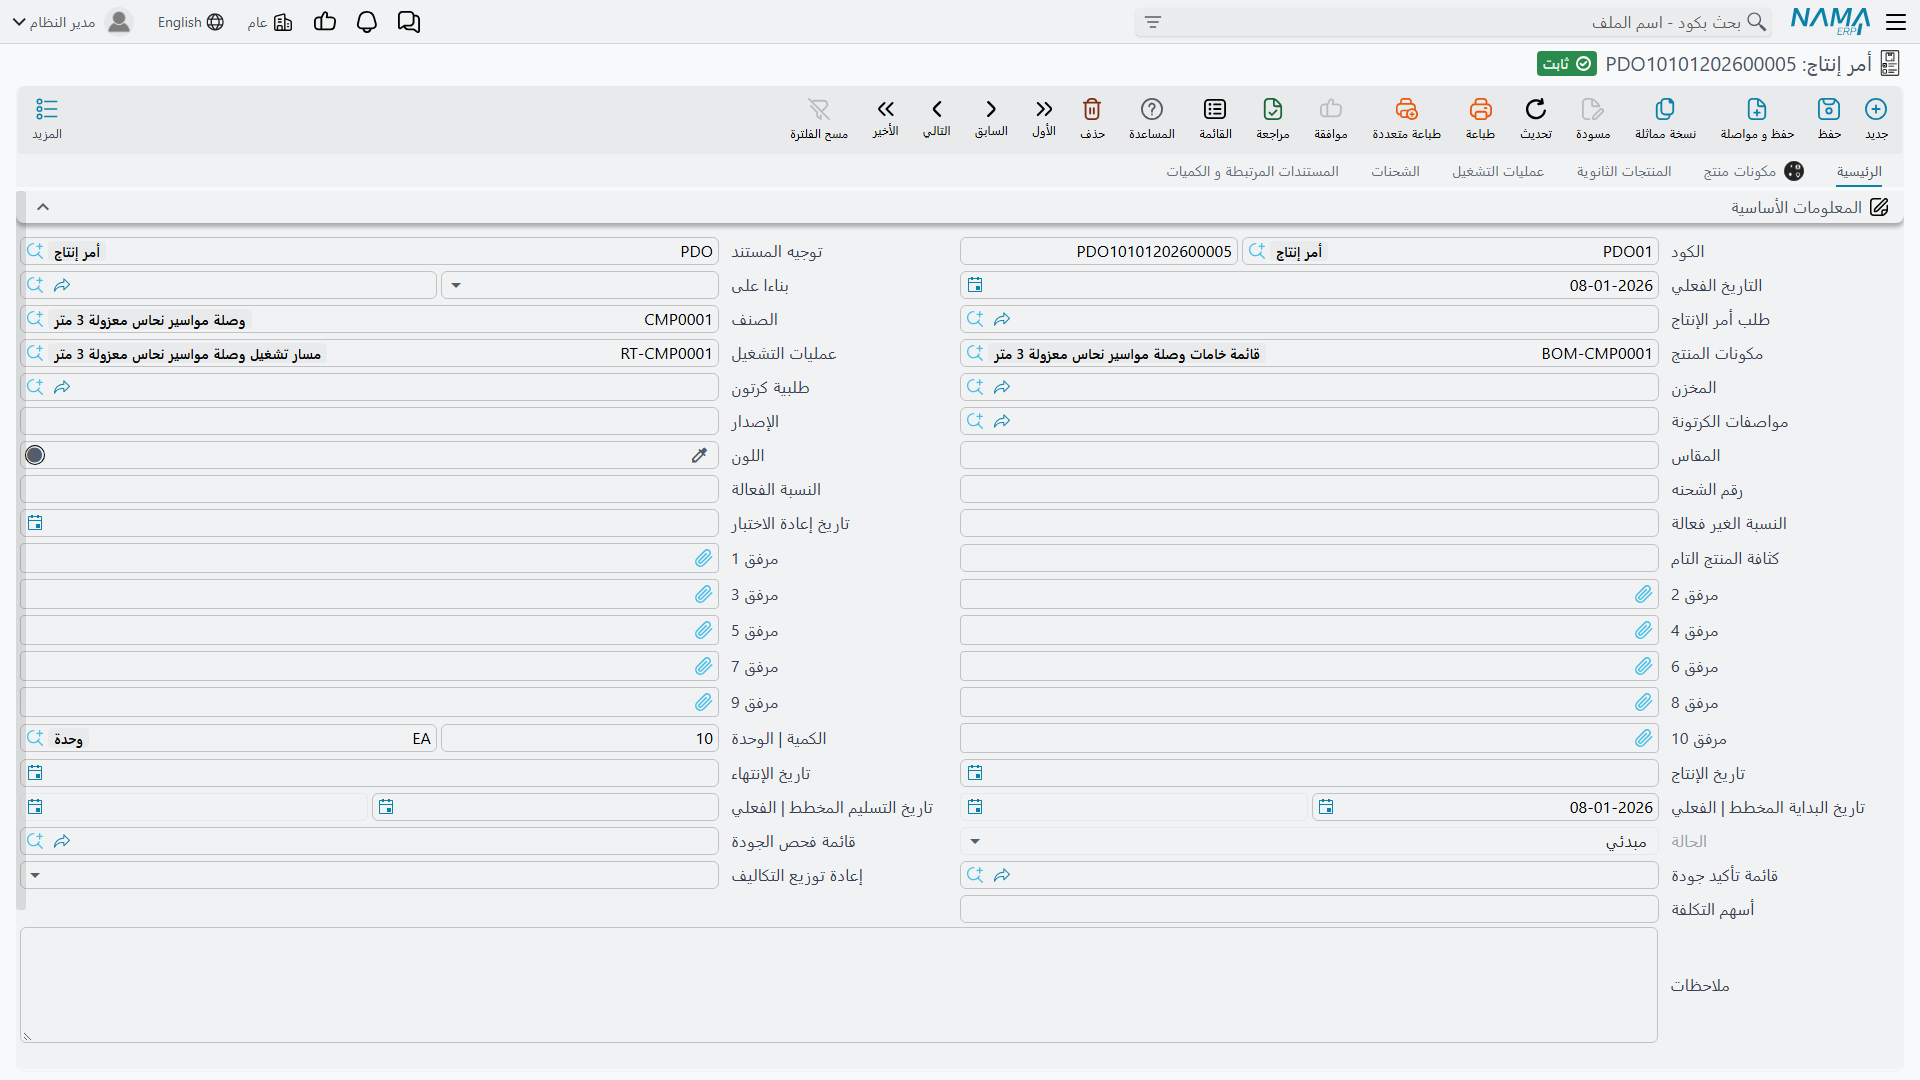Viewport: 1920px width, 1080px height.
Task: Switch to the الشحنات tab
Action: [x=1395, y=172]
